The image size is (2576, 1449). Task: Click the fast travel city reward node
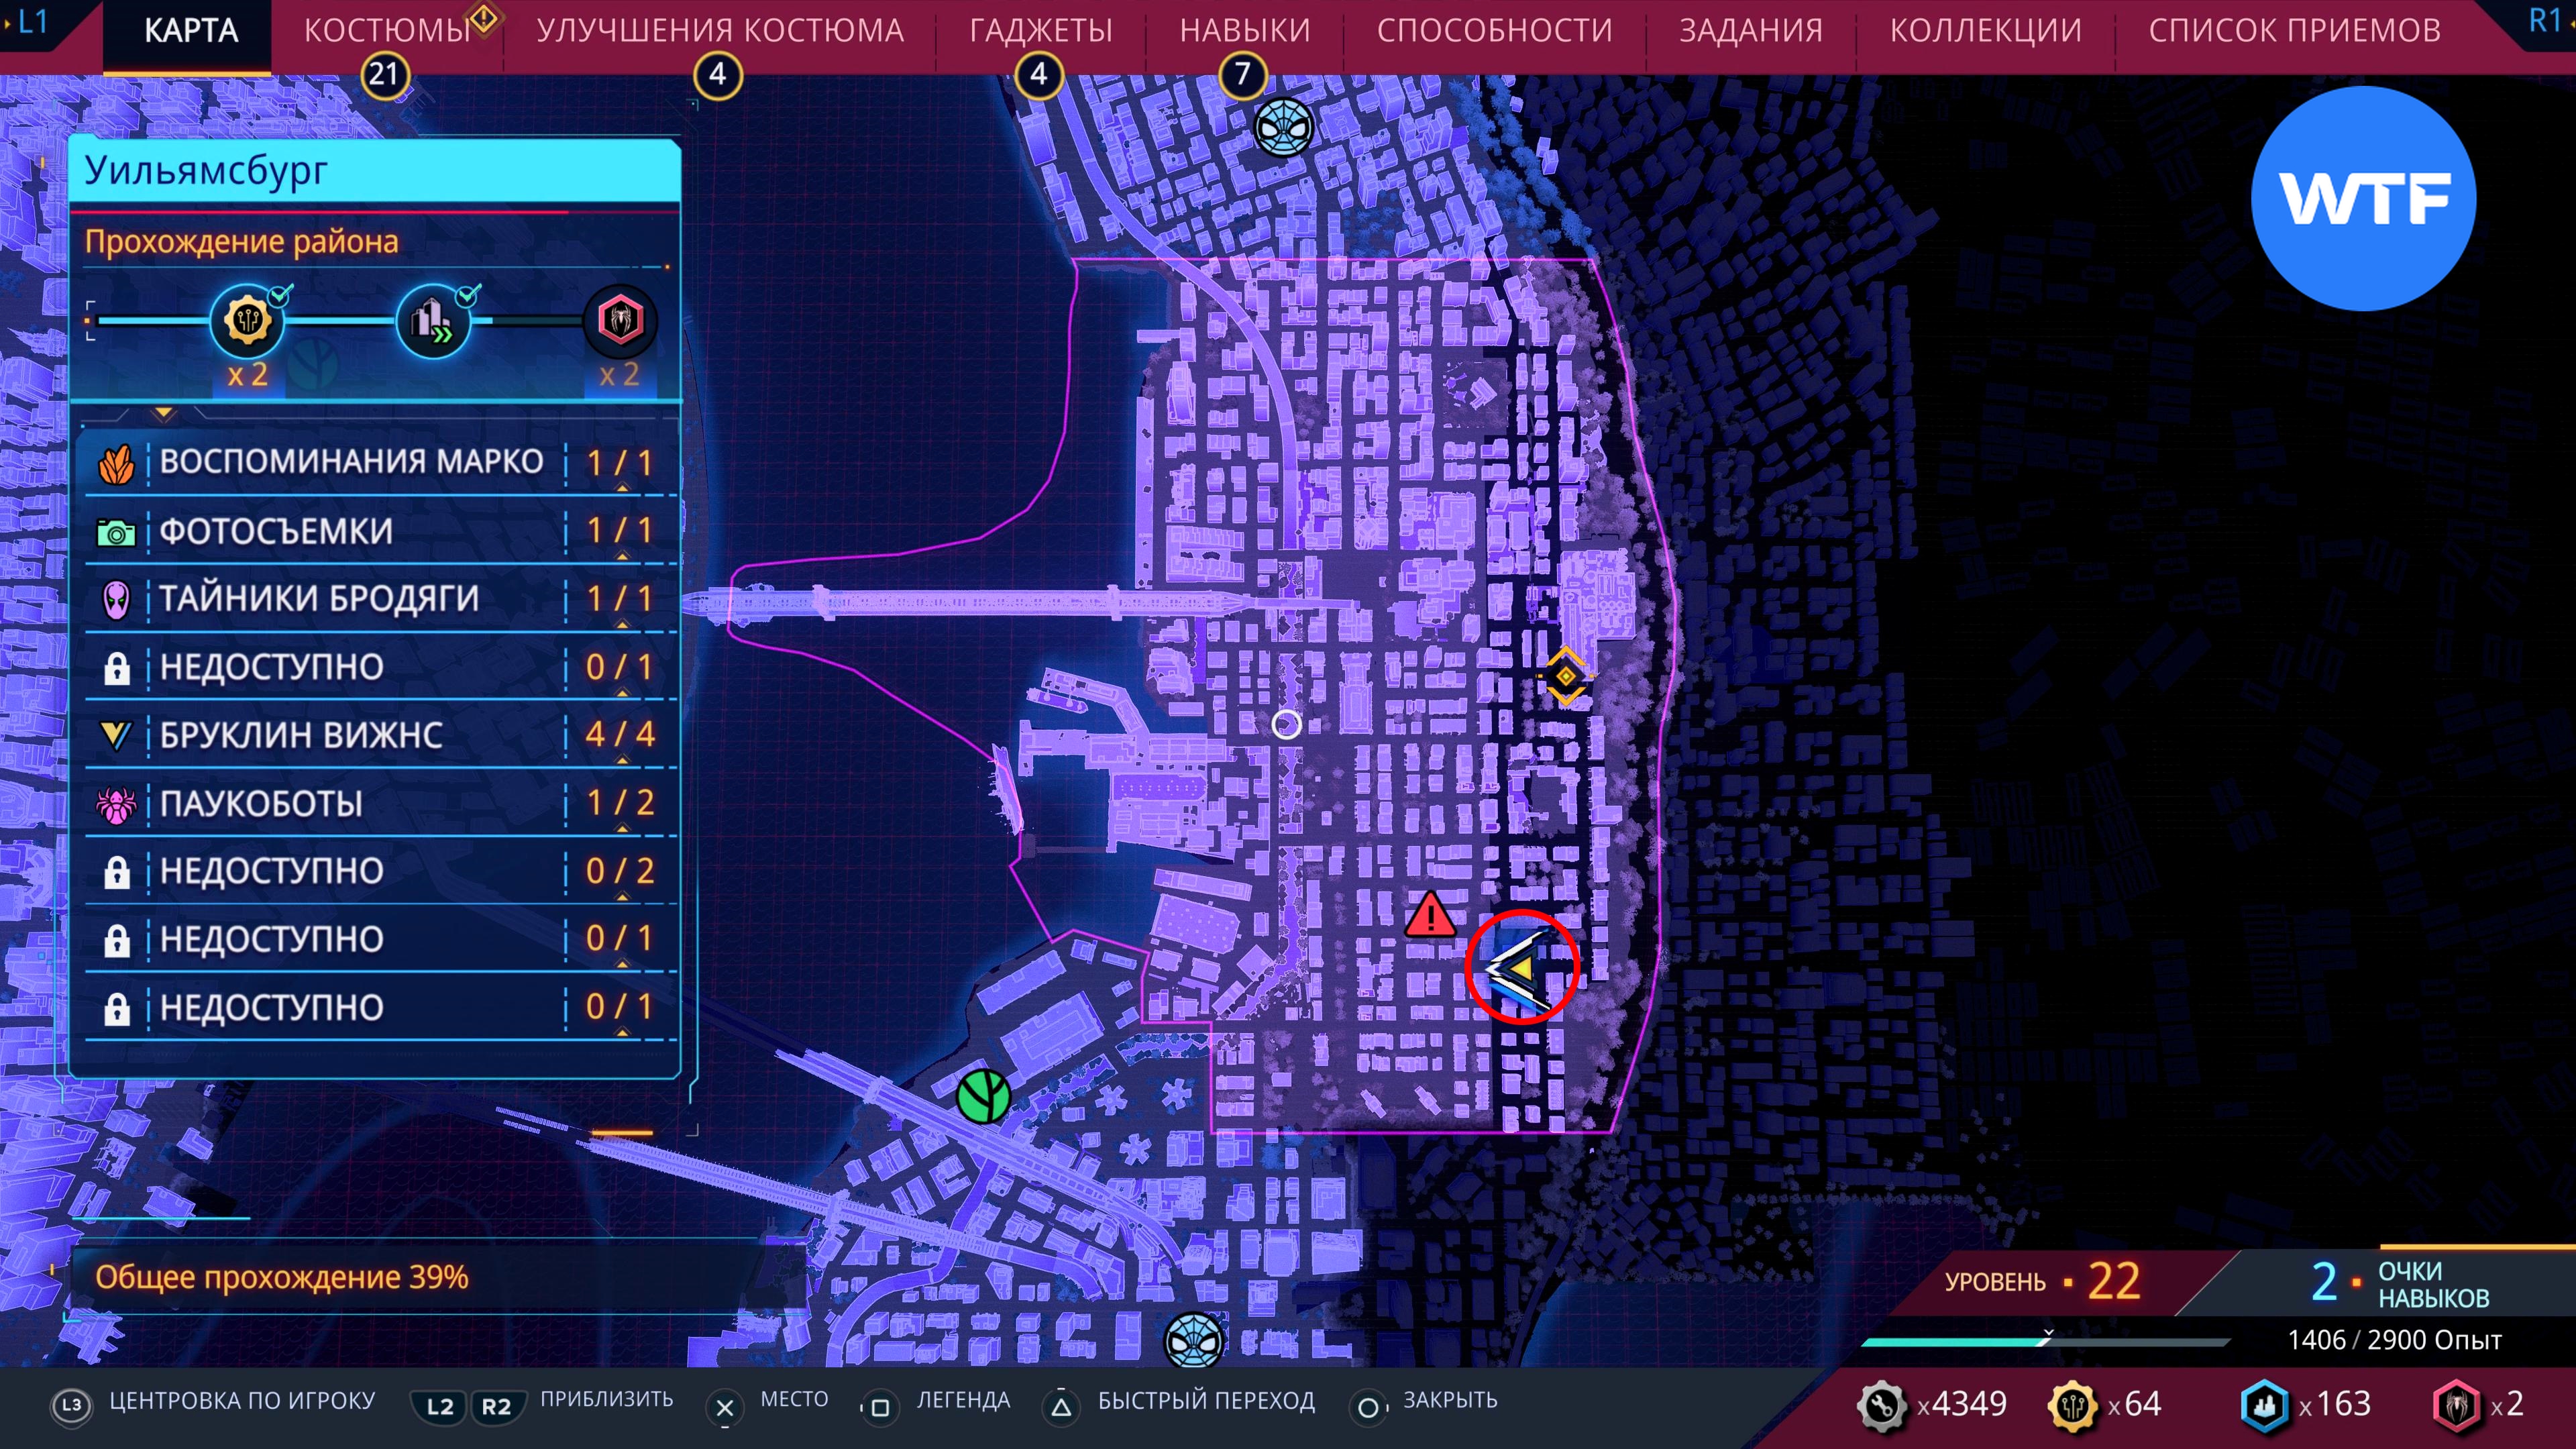pos(433,321)
